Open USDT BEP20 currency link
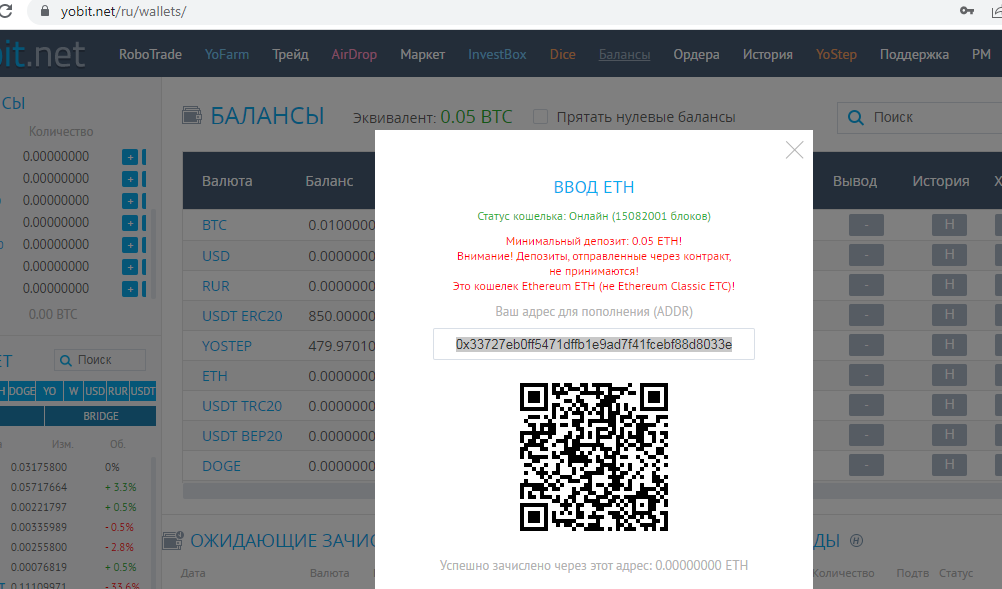 tap(242, 436)
